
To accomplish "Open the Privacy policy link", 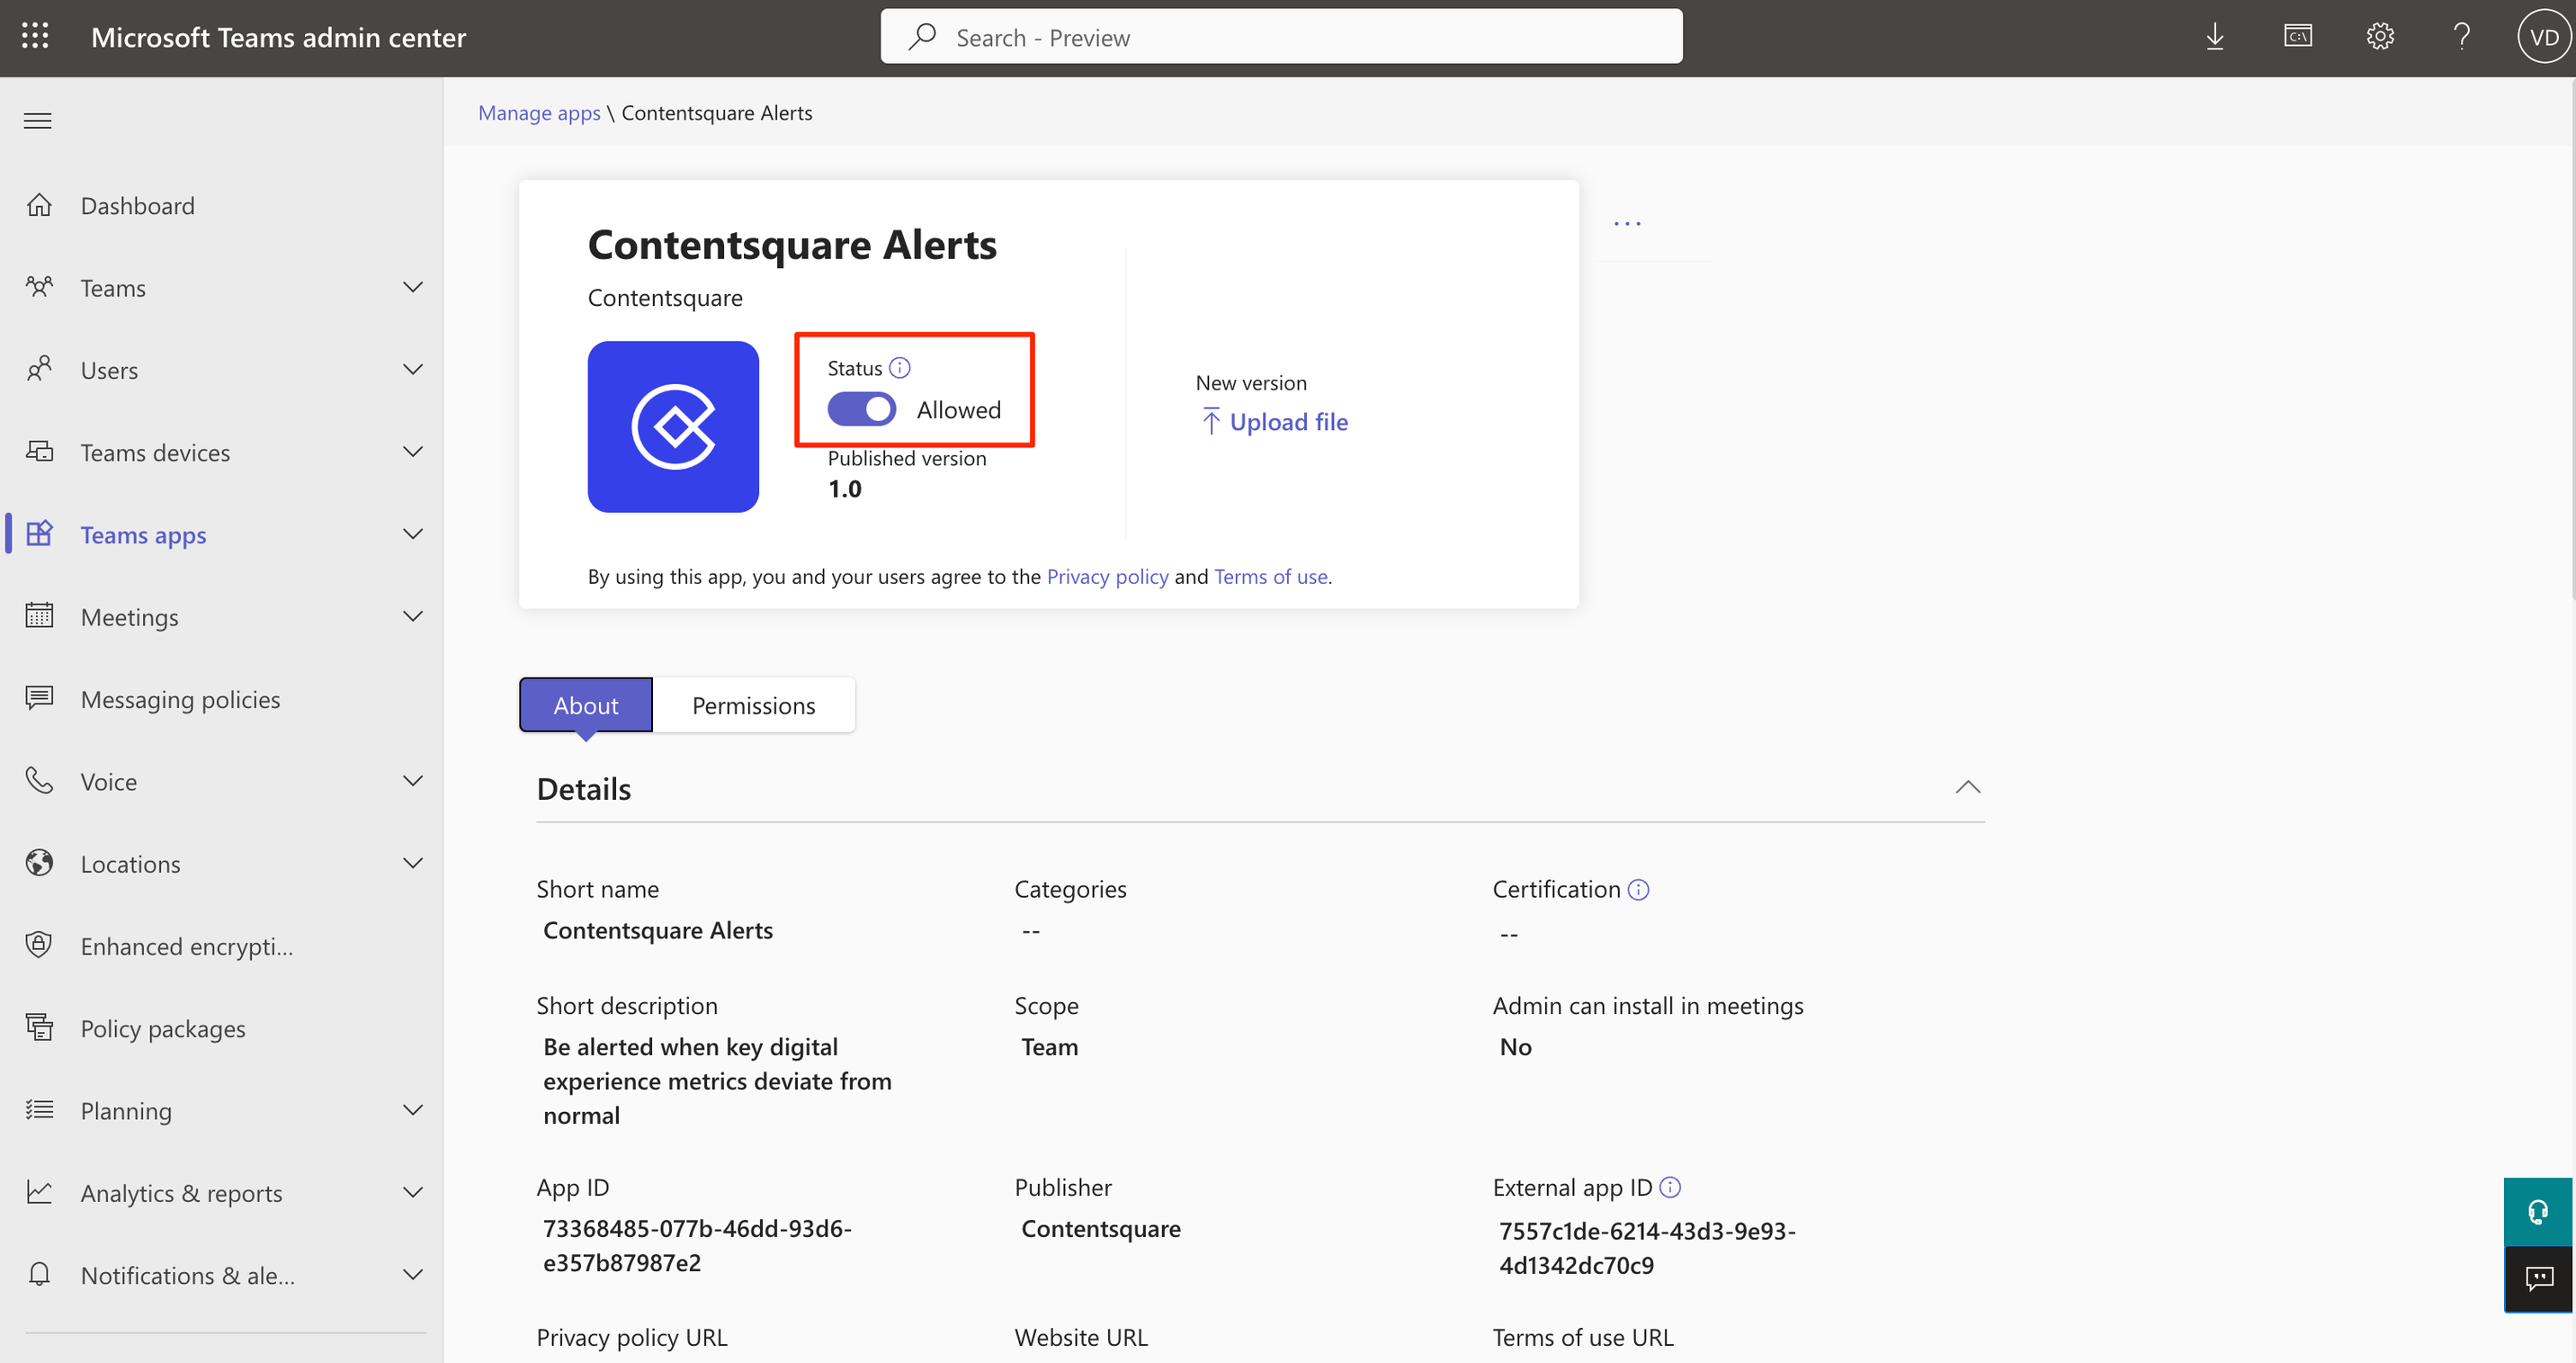I will pos(1107,576).
